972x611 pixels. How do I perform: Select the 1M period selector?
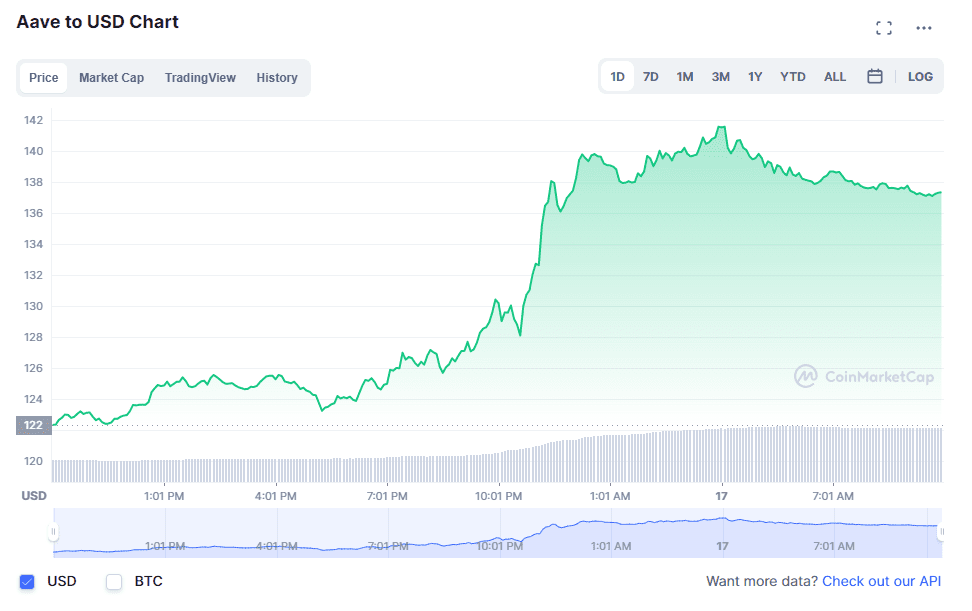[x=685, y=76]
